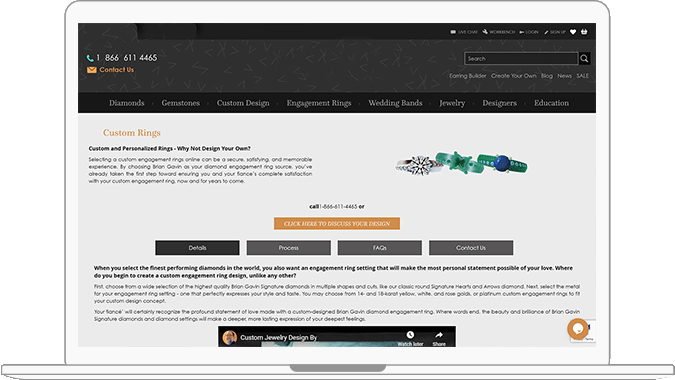The width and height of the screenshot is (675, 380).
Task: Focus the Search input field
Action: pos(521,59)
